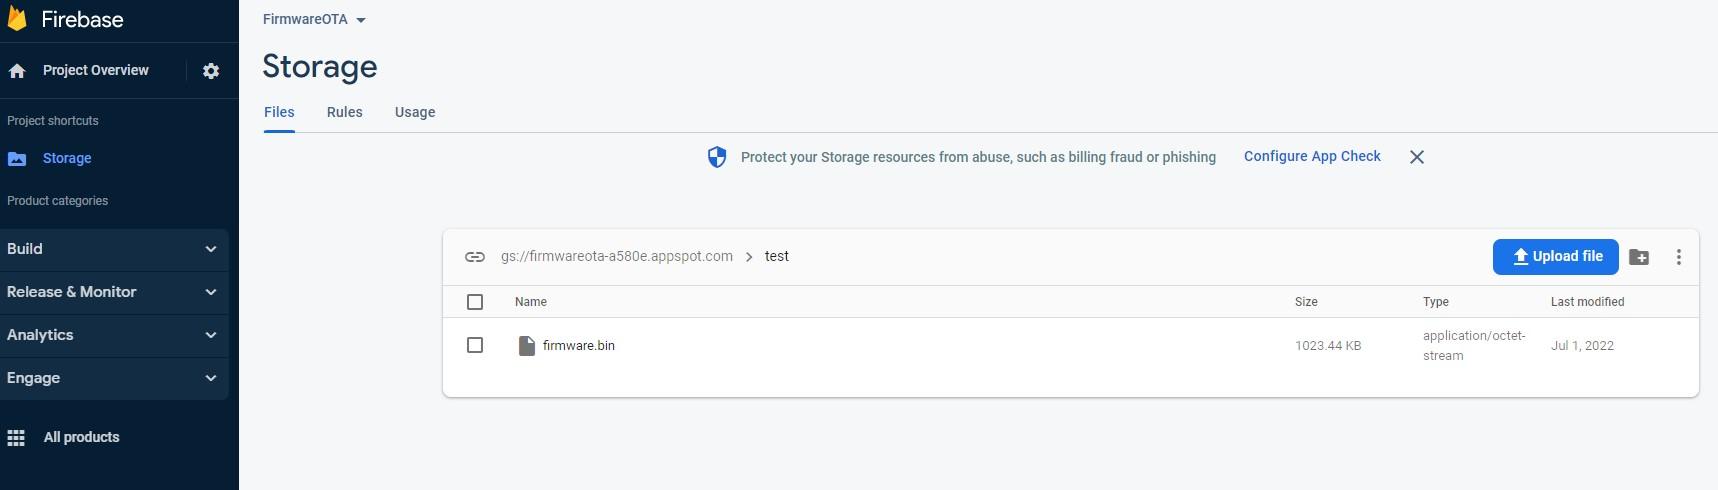Click the test folder breadcrumb
The height and width of the screenshot is (490, 1718).
777,256
